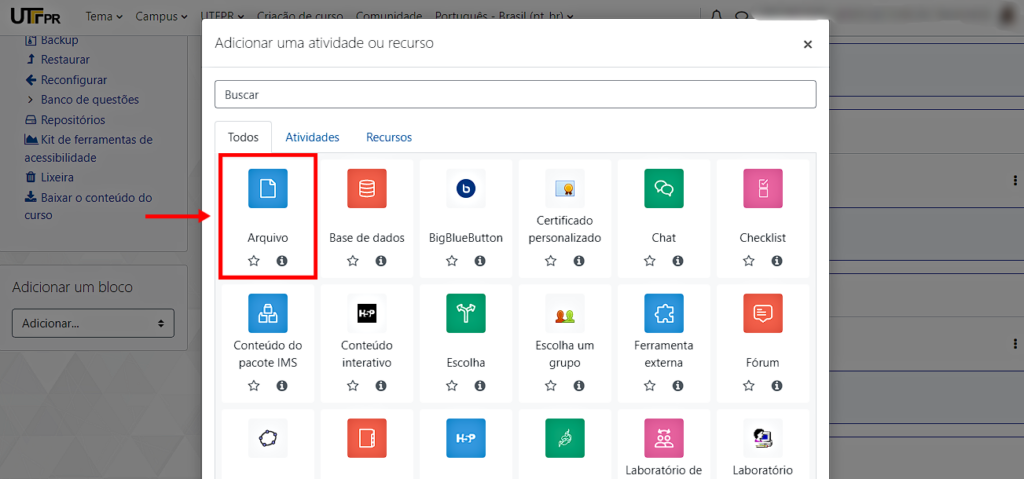The height and width of the screenshot is (479, 1024).
Task: Click the Buscar search field
Action: point(515,94)
